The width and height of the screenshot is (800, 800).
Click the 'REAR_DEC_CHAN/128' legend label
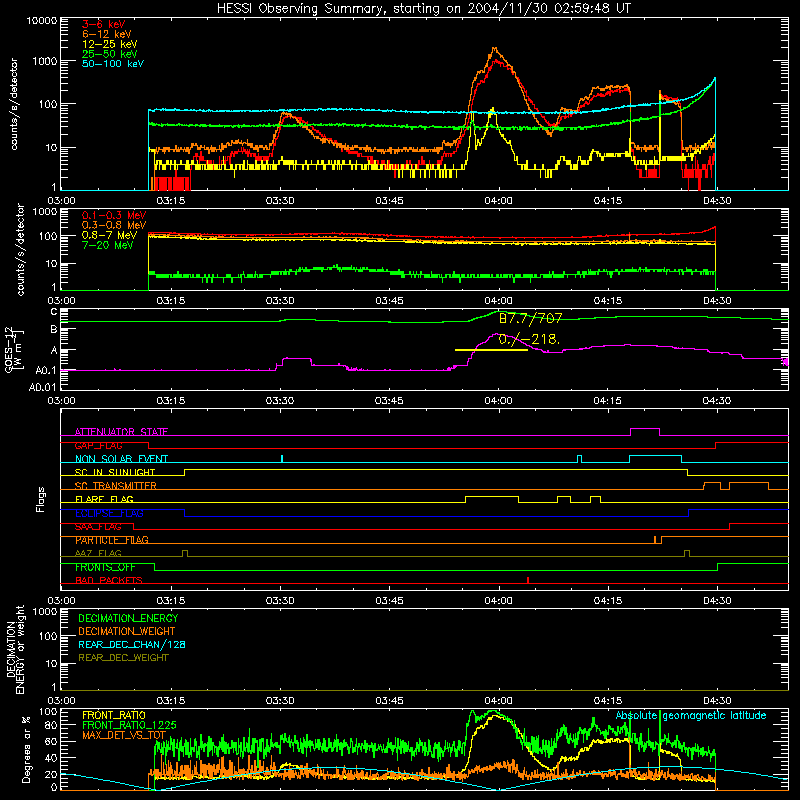pyautogui.click(x=132, y=644)
